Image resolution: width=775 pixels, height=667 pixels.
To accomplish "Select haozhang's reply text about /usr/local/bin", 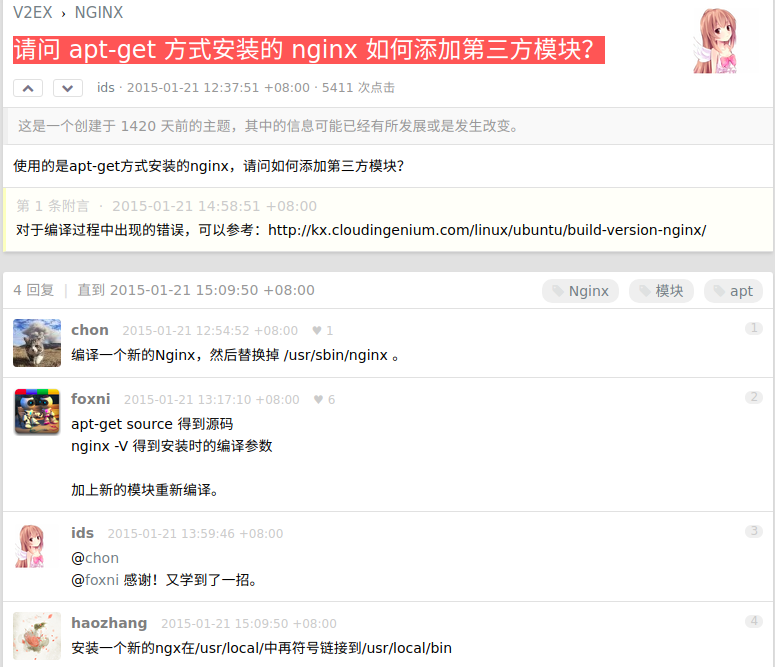I will tap(261, 648).
